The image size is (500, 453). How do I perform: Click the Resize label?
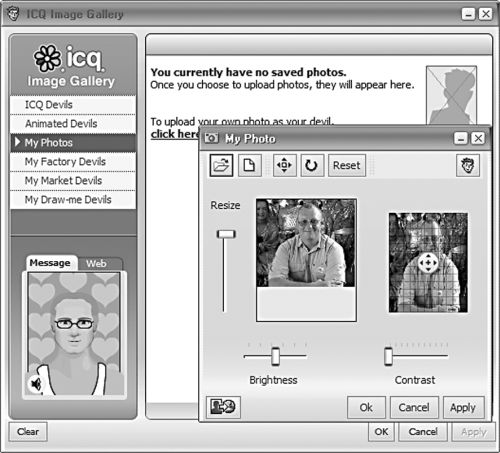tap(225, 205)
